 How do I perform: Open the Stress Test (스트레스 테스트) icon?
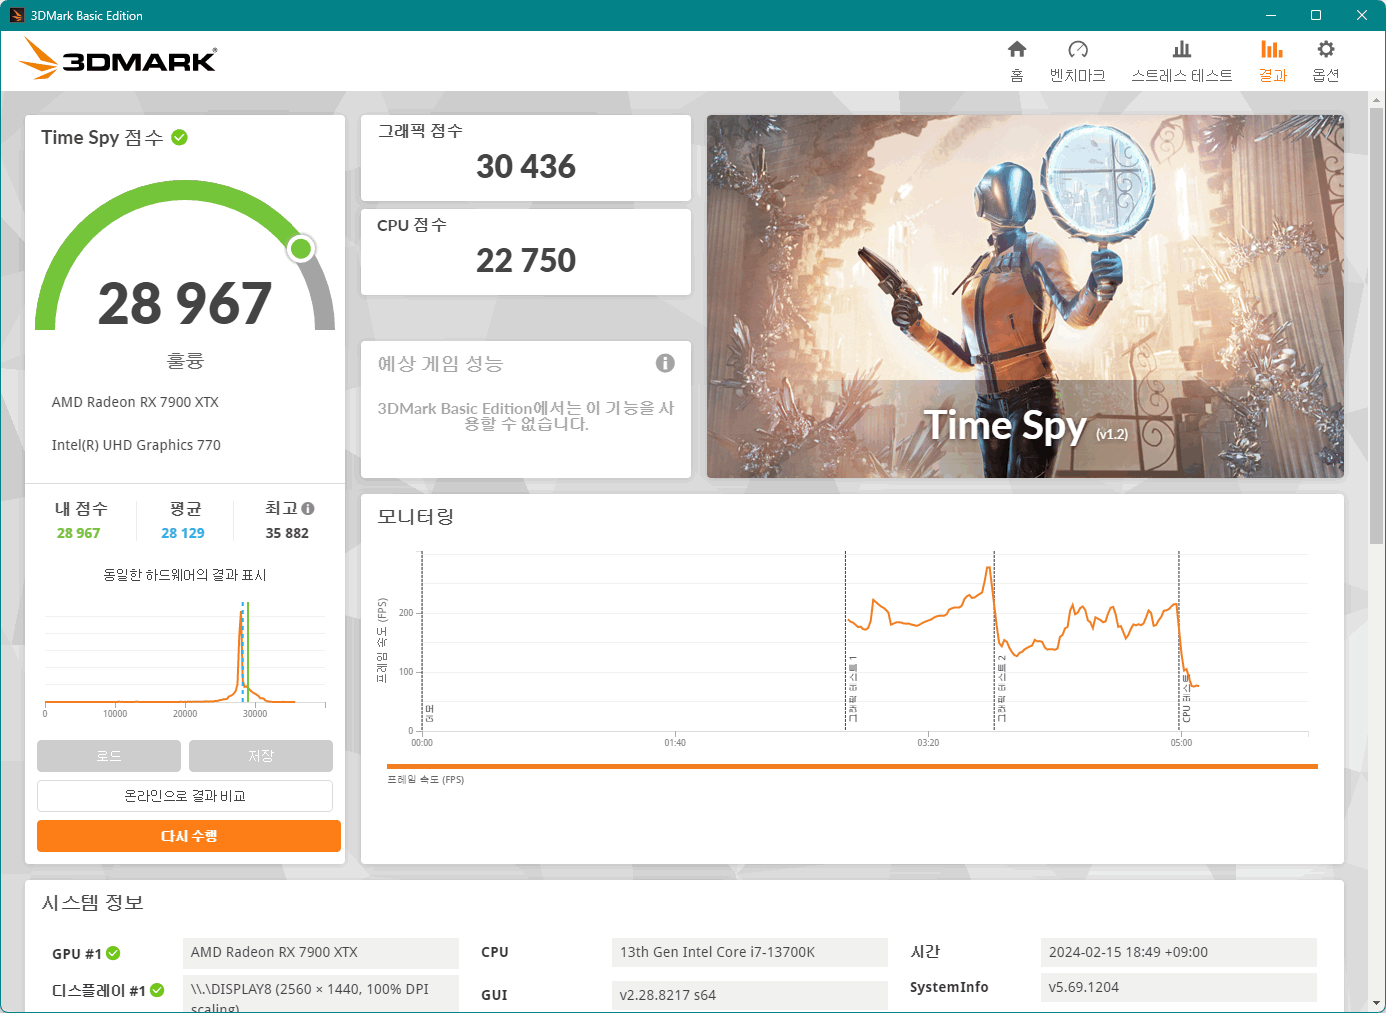(x=1182, y=49)
